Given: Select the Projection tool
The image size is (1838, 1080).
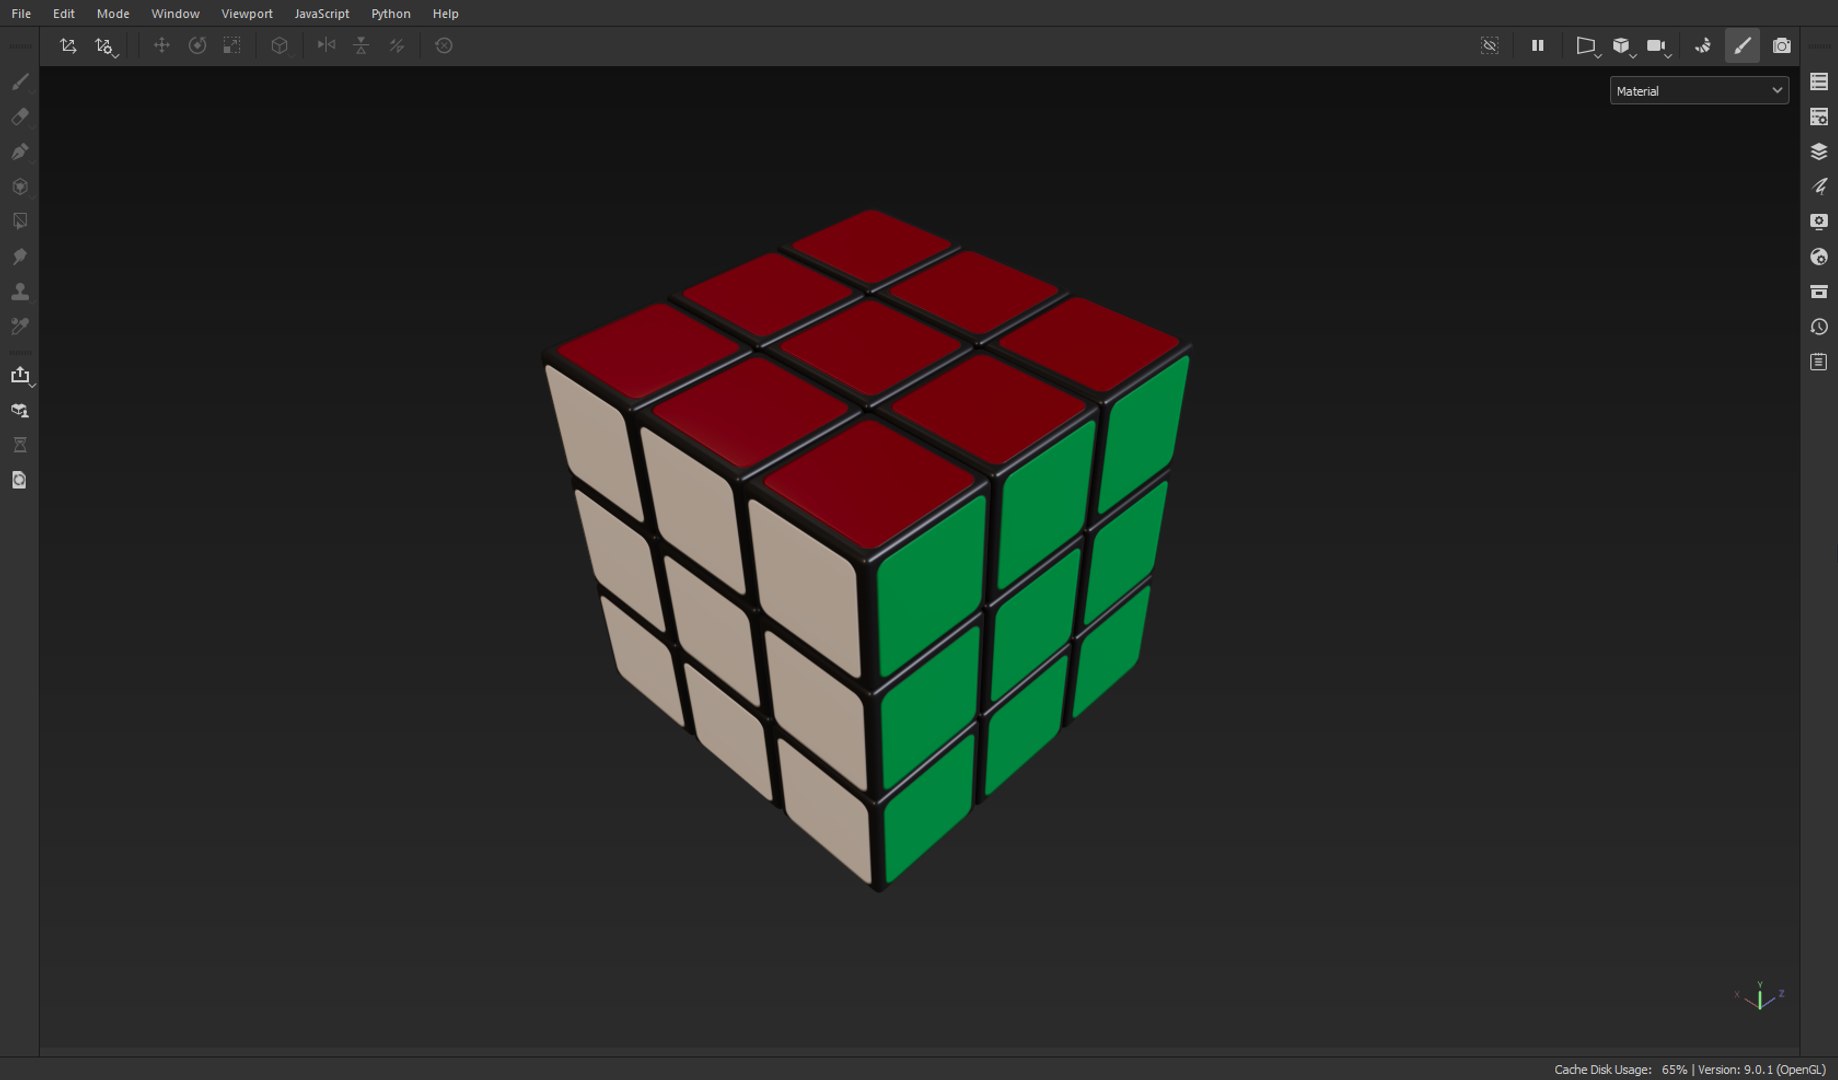Looking at the screenshot, I should coord(20,152).
